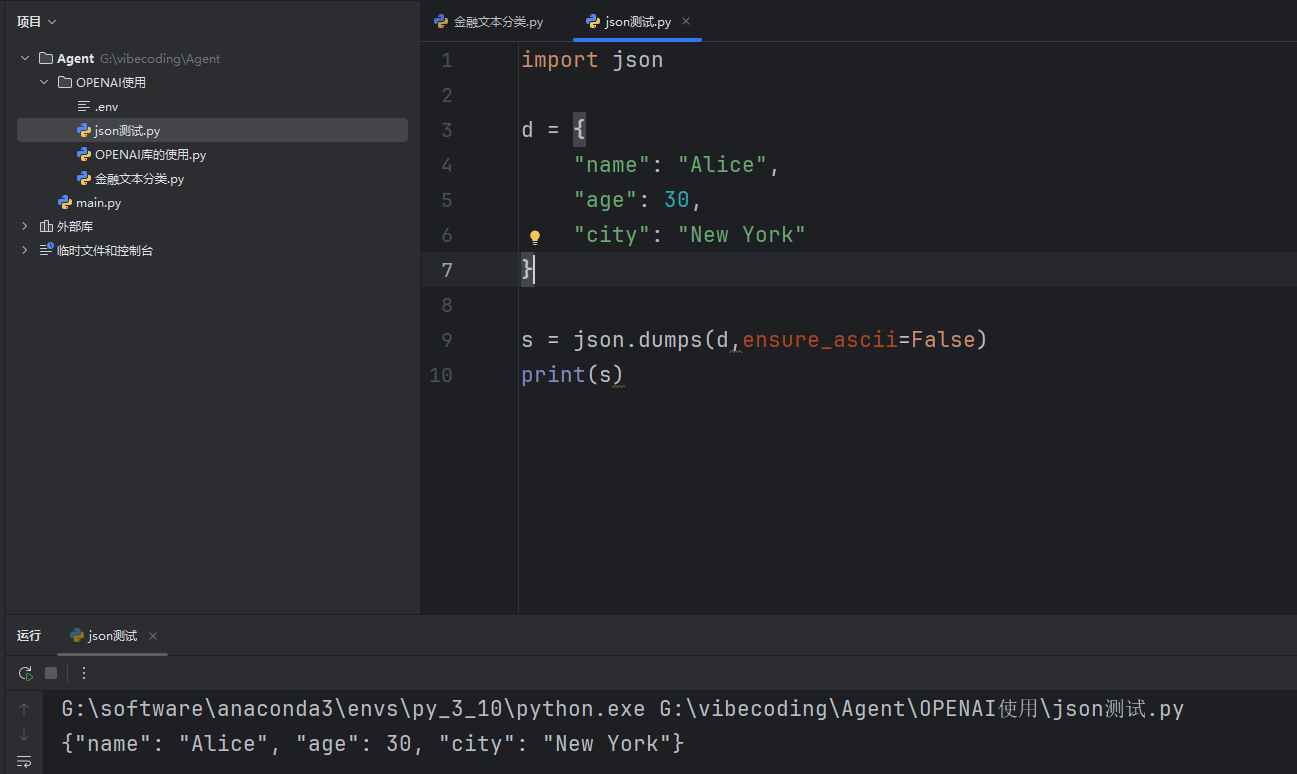Select main.py in the project tree
The width and height of the screenshot is (1297, 774).
pyautogui.click(x=98, y=202)
